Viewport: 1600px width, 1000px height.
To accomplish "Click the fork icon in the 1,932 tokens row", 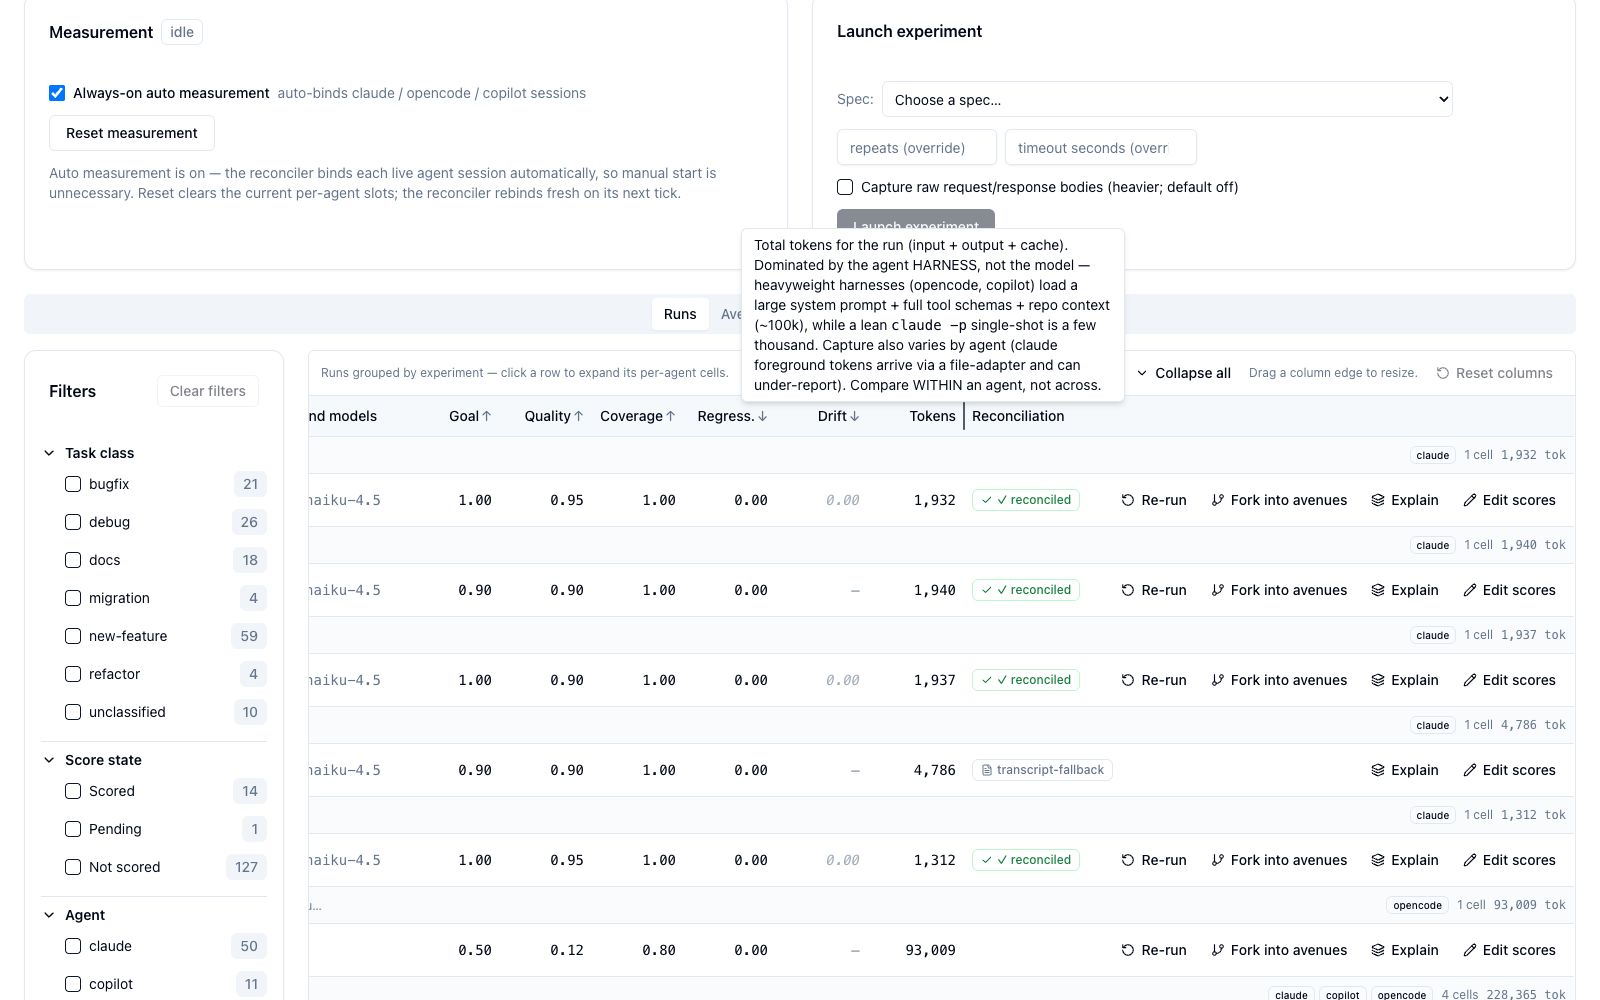I will pos(1217,500).
